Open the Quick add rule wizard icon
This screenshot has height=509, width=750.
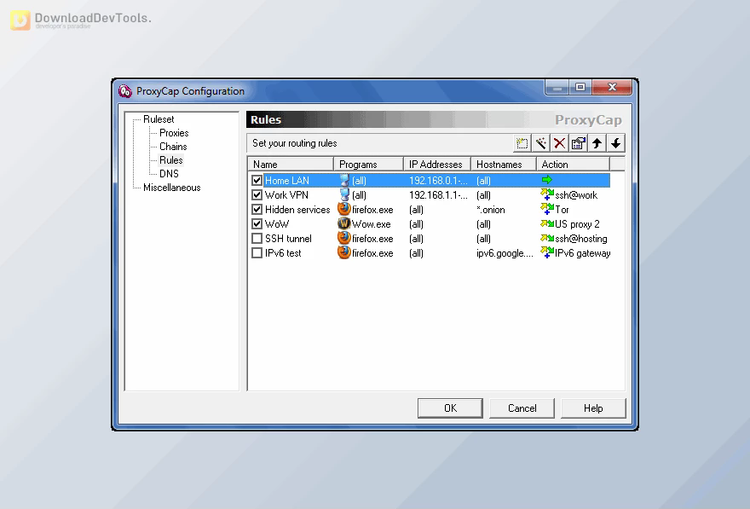[x=540, y=143]
